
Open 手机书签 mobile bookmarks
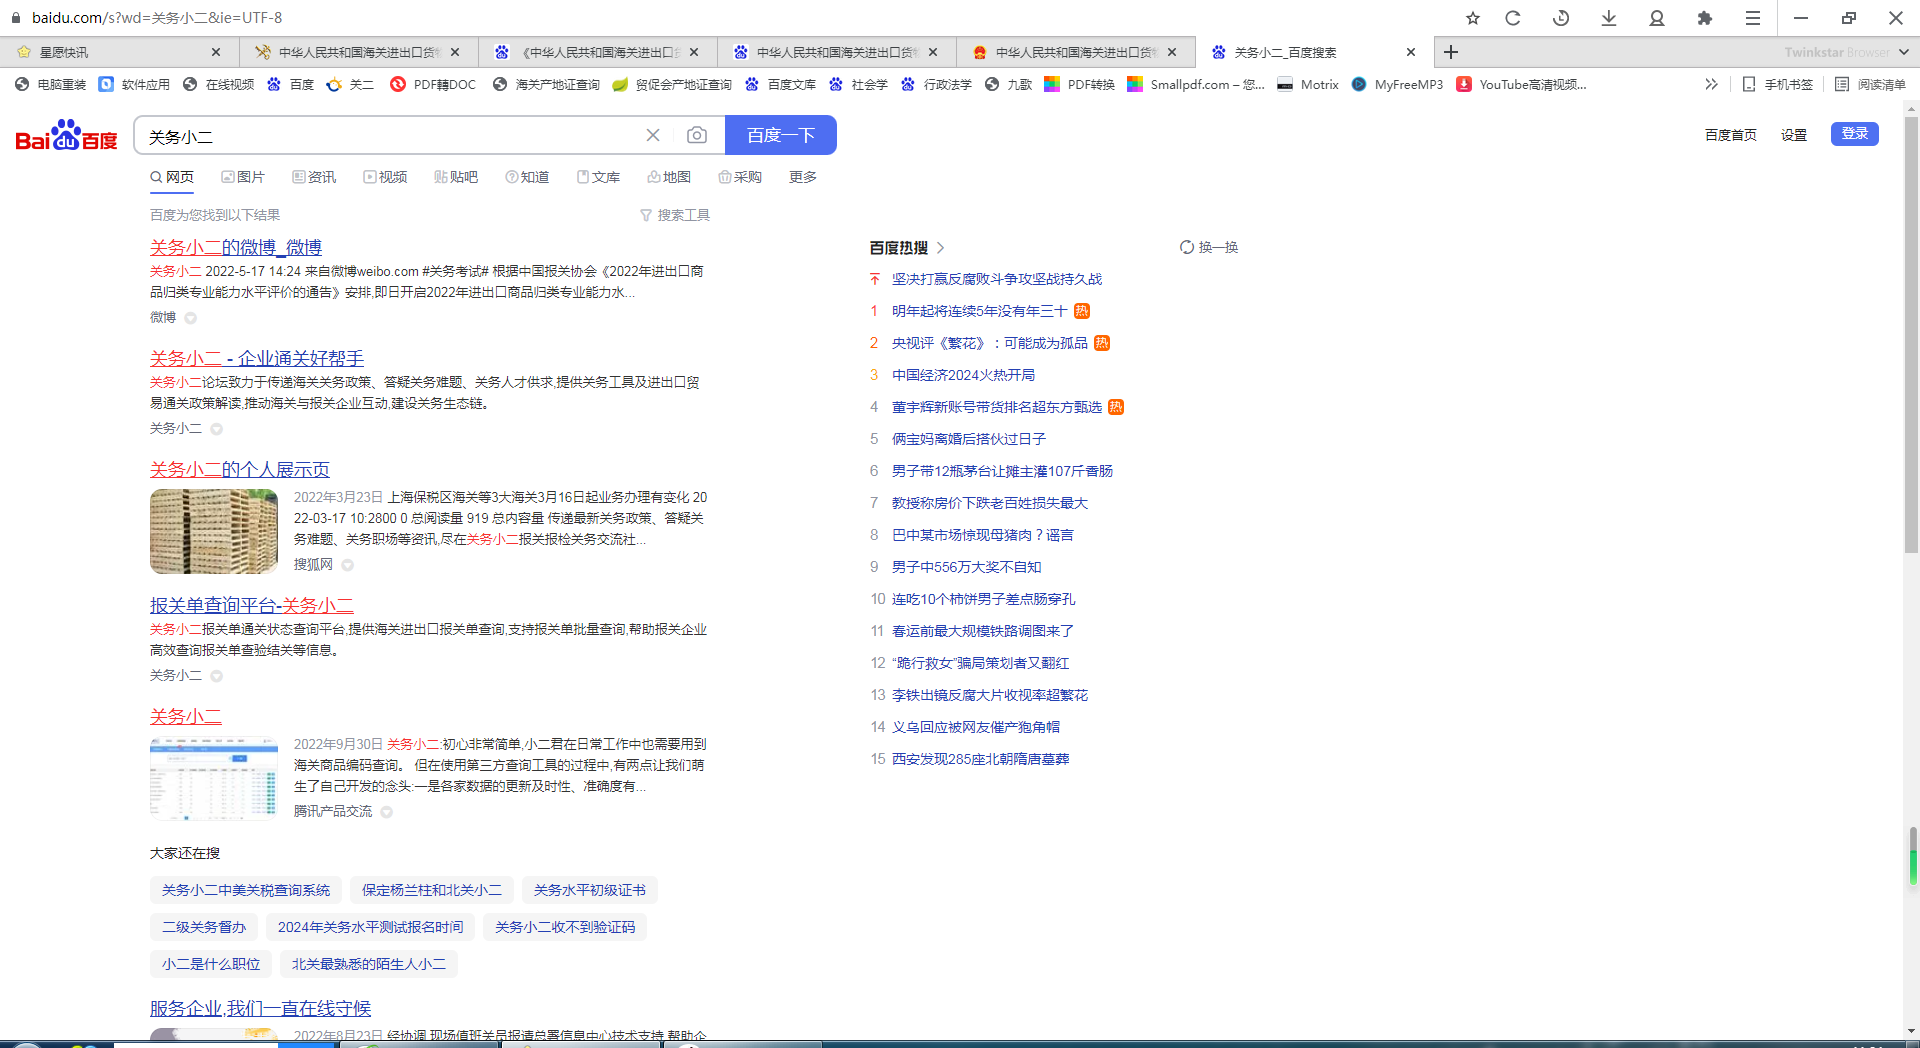pos(1777,84)
